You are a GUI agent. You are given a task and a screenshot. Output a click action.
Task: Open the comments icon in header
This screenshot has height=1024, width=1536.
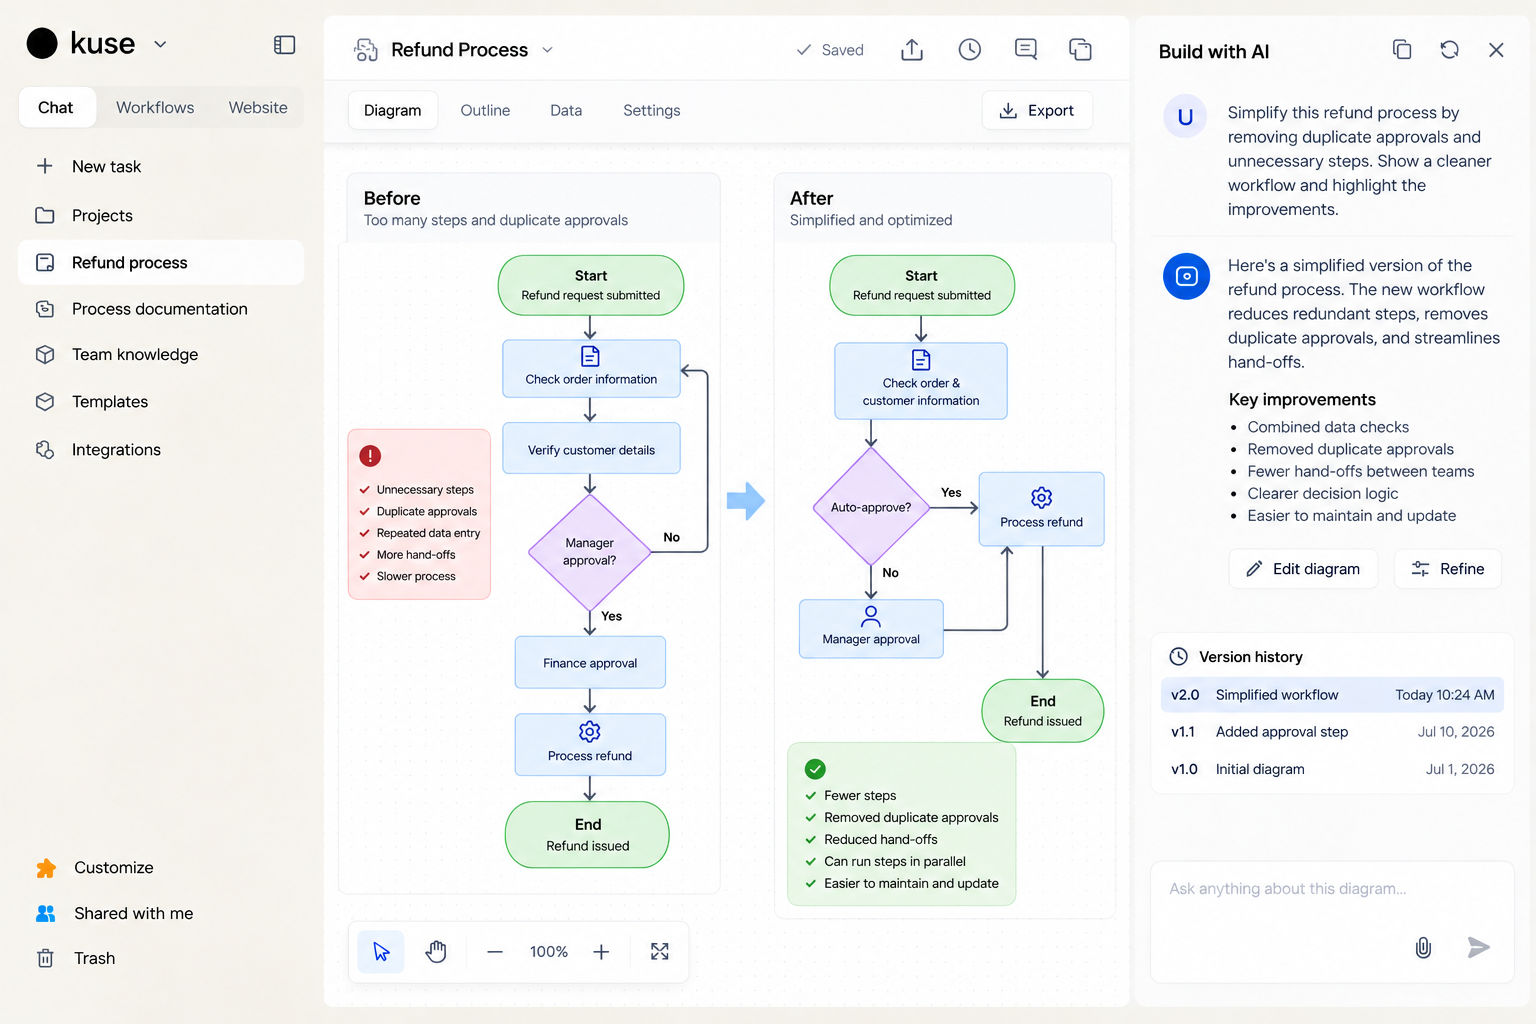coord(1026,50)
